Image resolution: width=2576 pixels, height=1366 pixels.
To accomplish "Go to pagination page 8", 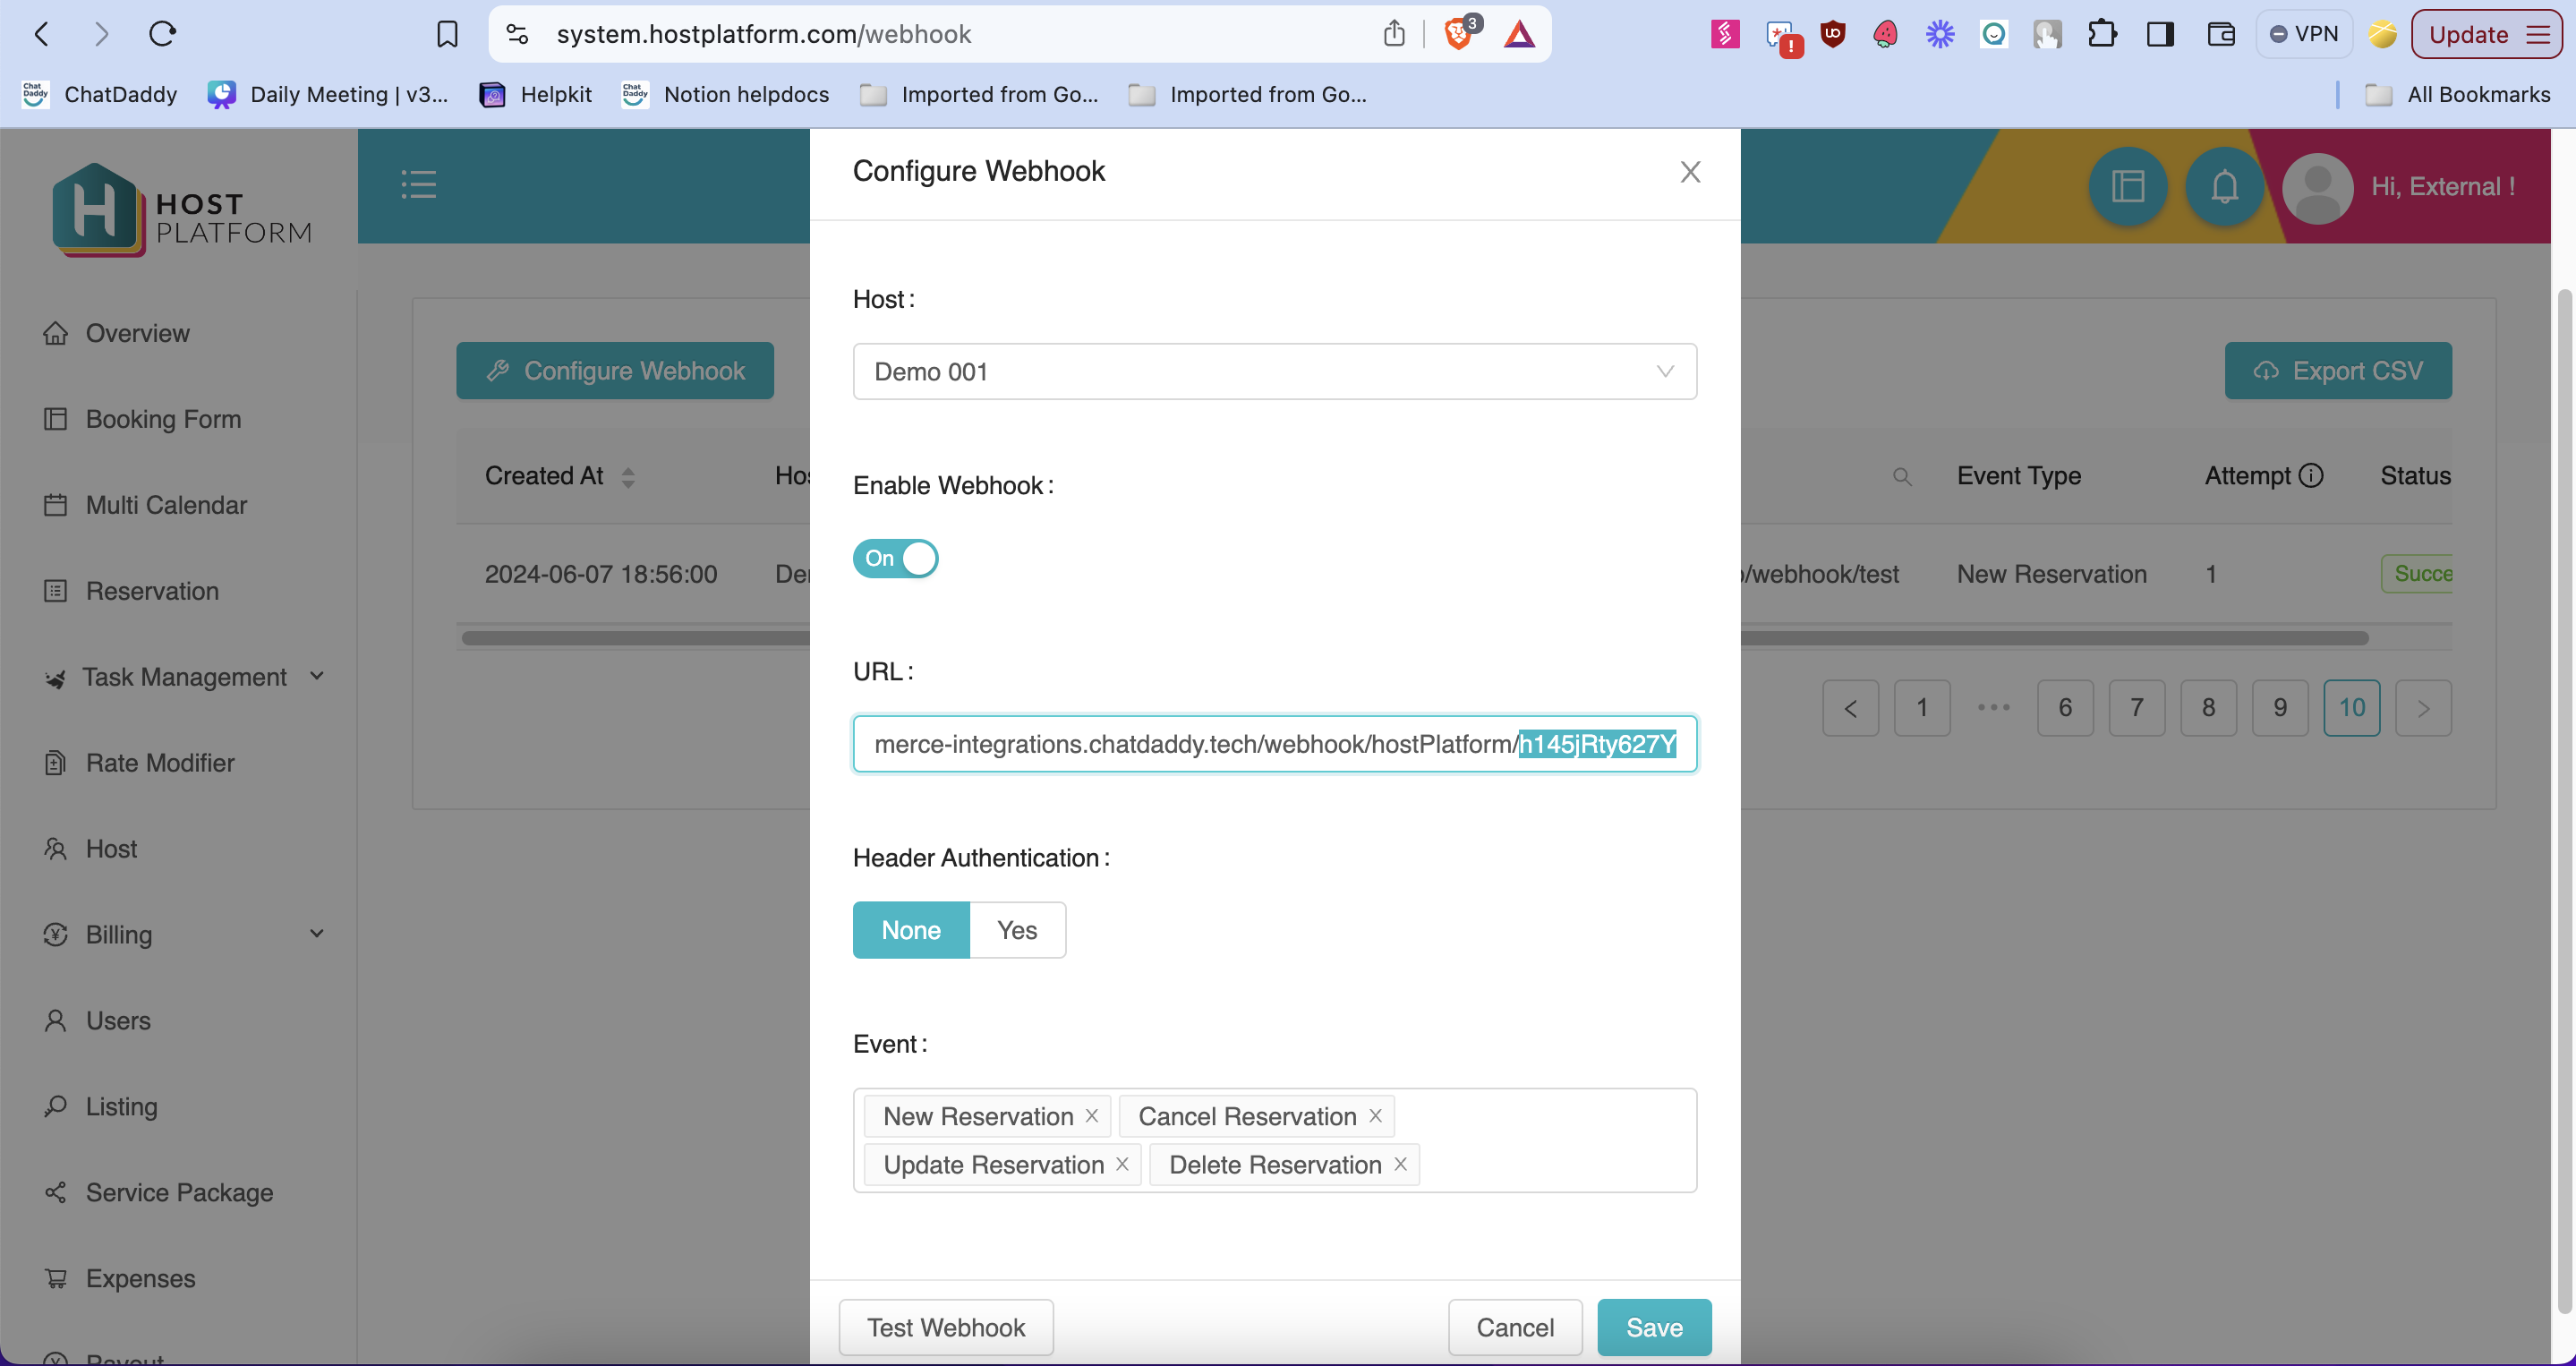I will [2208, 708].
